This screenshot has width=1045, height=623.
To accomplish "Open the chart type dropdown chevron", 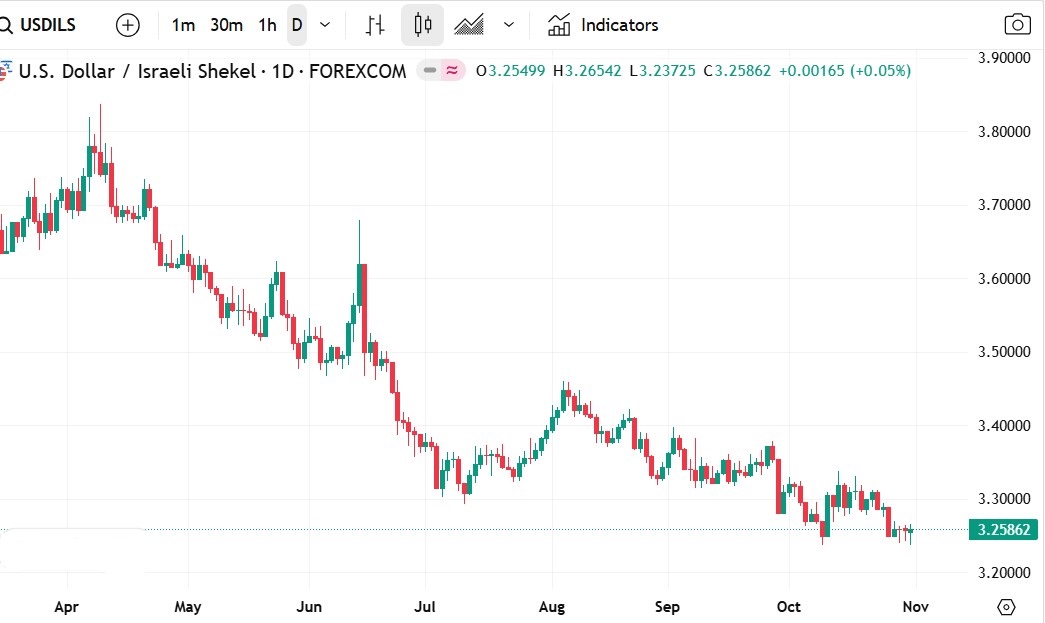I will click(x=510, y=25).
